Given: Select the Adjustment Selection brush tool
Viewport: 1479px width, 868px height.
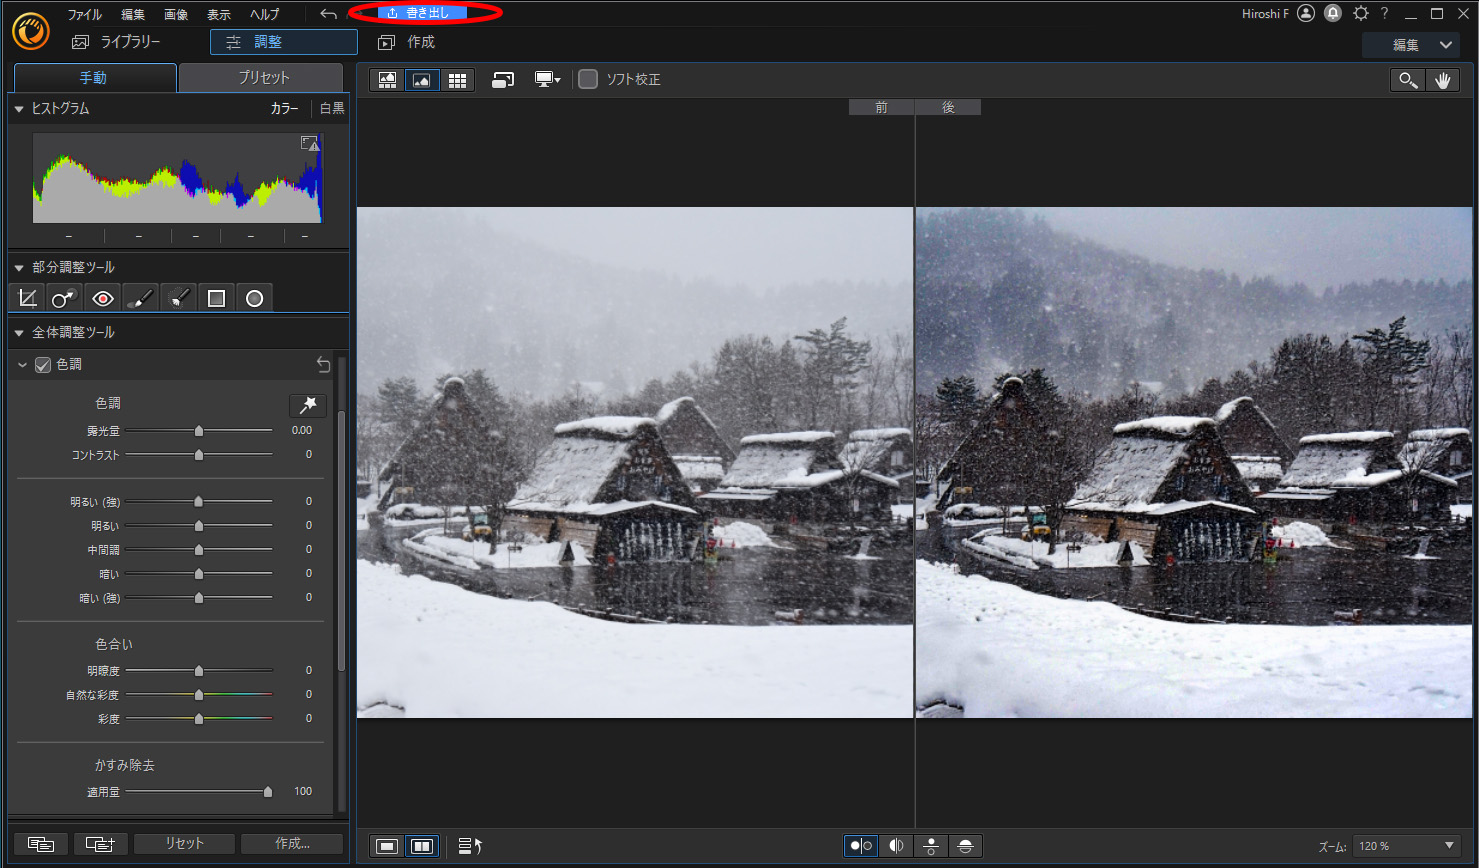Looking at the screenshot, I should coord(179,298).
